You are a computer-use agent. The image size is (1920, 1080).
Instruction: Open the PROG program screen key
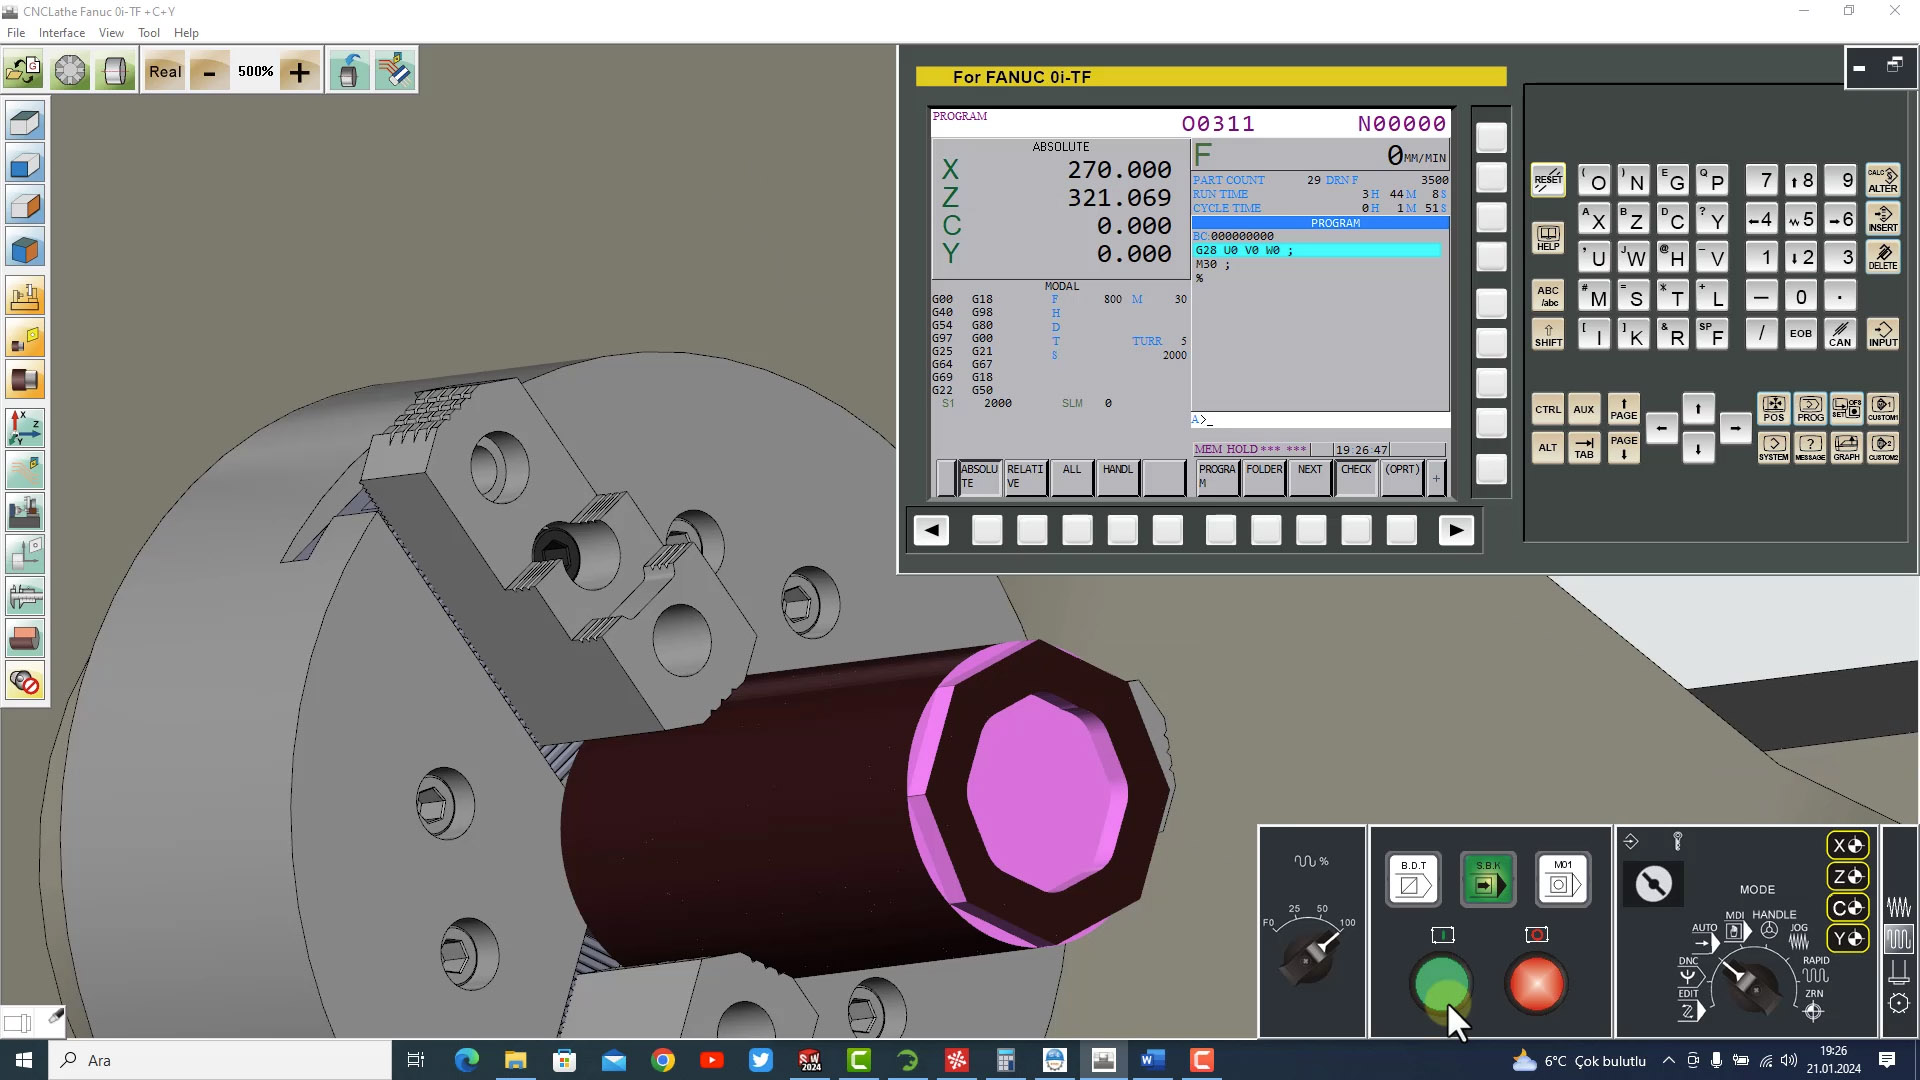[x=1810, y=408]
